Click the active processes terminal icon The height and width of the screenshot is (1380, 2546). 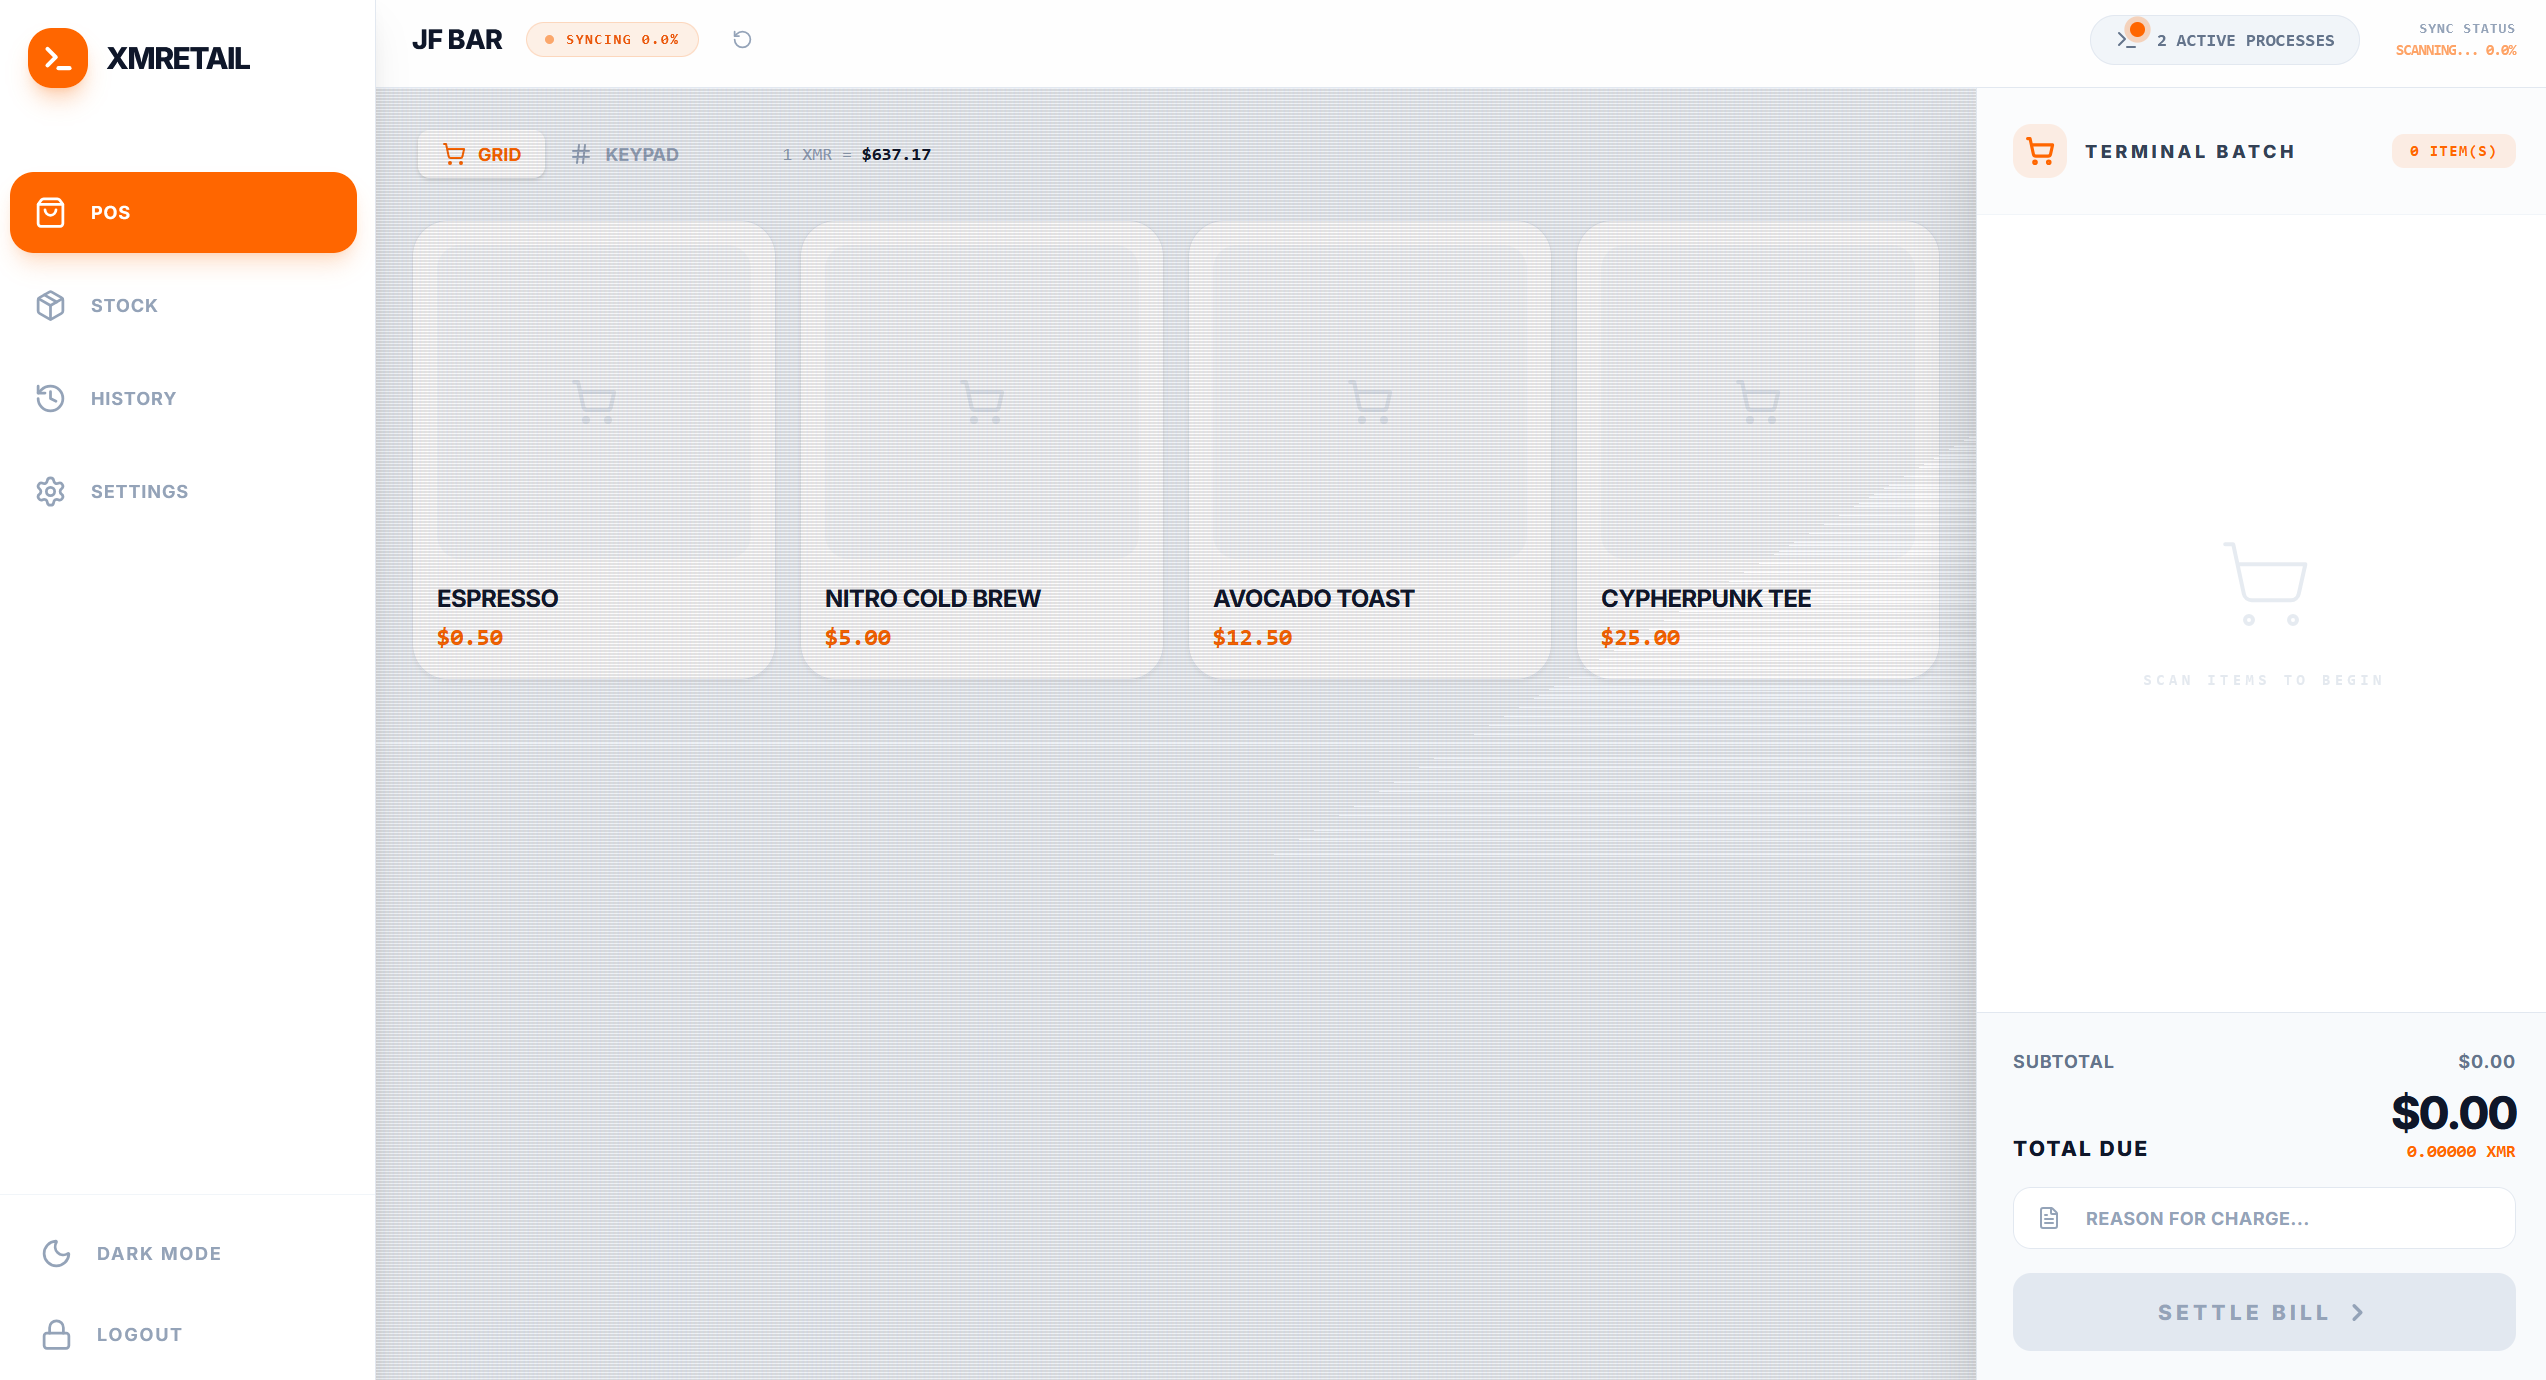2126,40
